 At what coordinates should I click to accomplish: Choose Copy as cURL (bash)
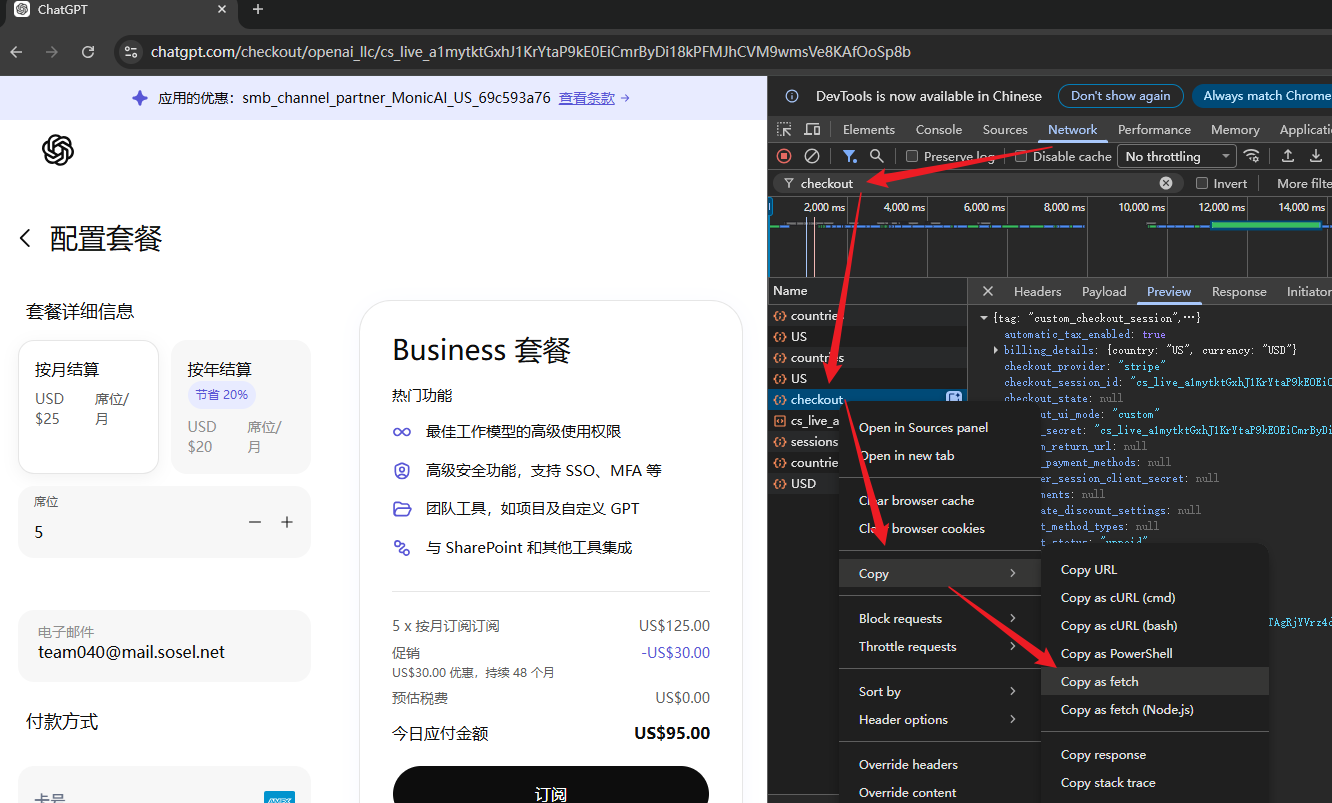pyautogui.click(x=1155, y=625)
